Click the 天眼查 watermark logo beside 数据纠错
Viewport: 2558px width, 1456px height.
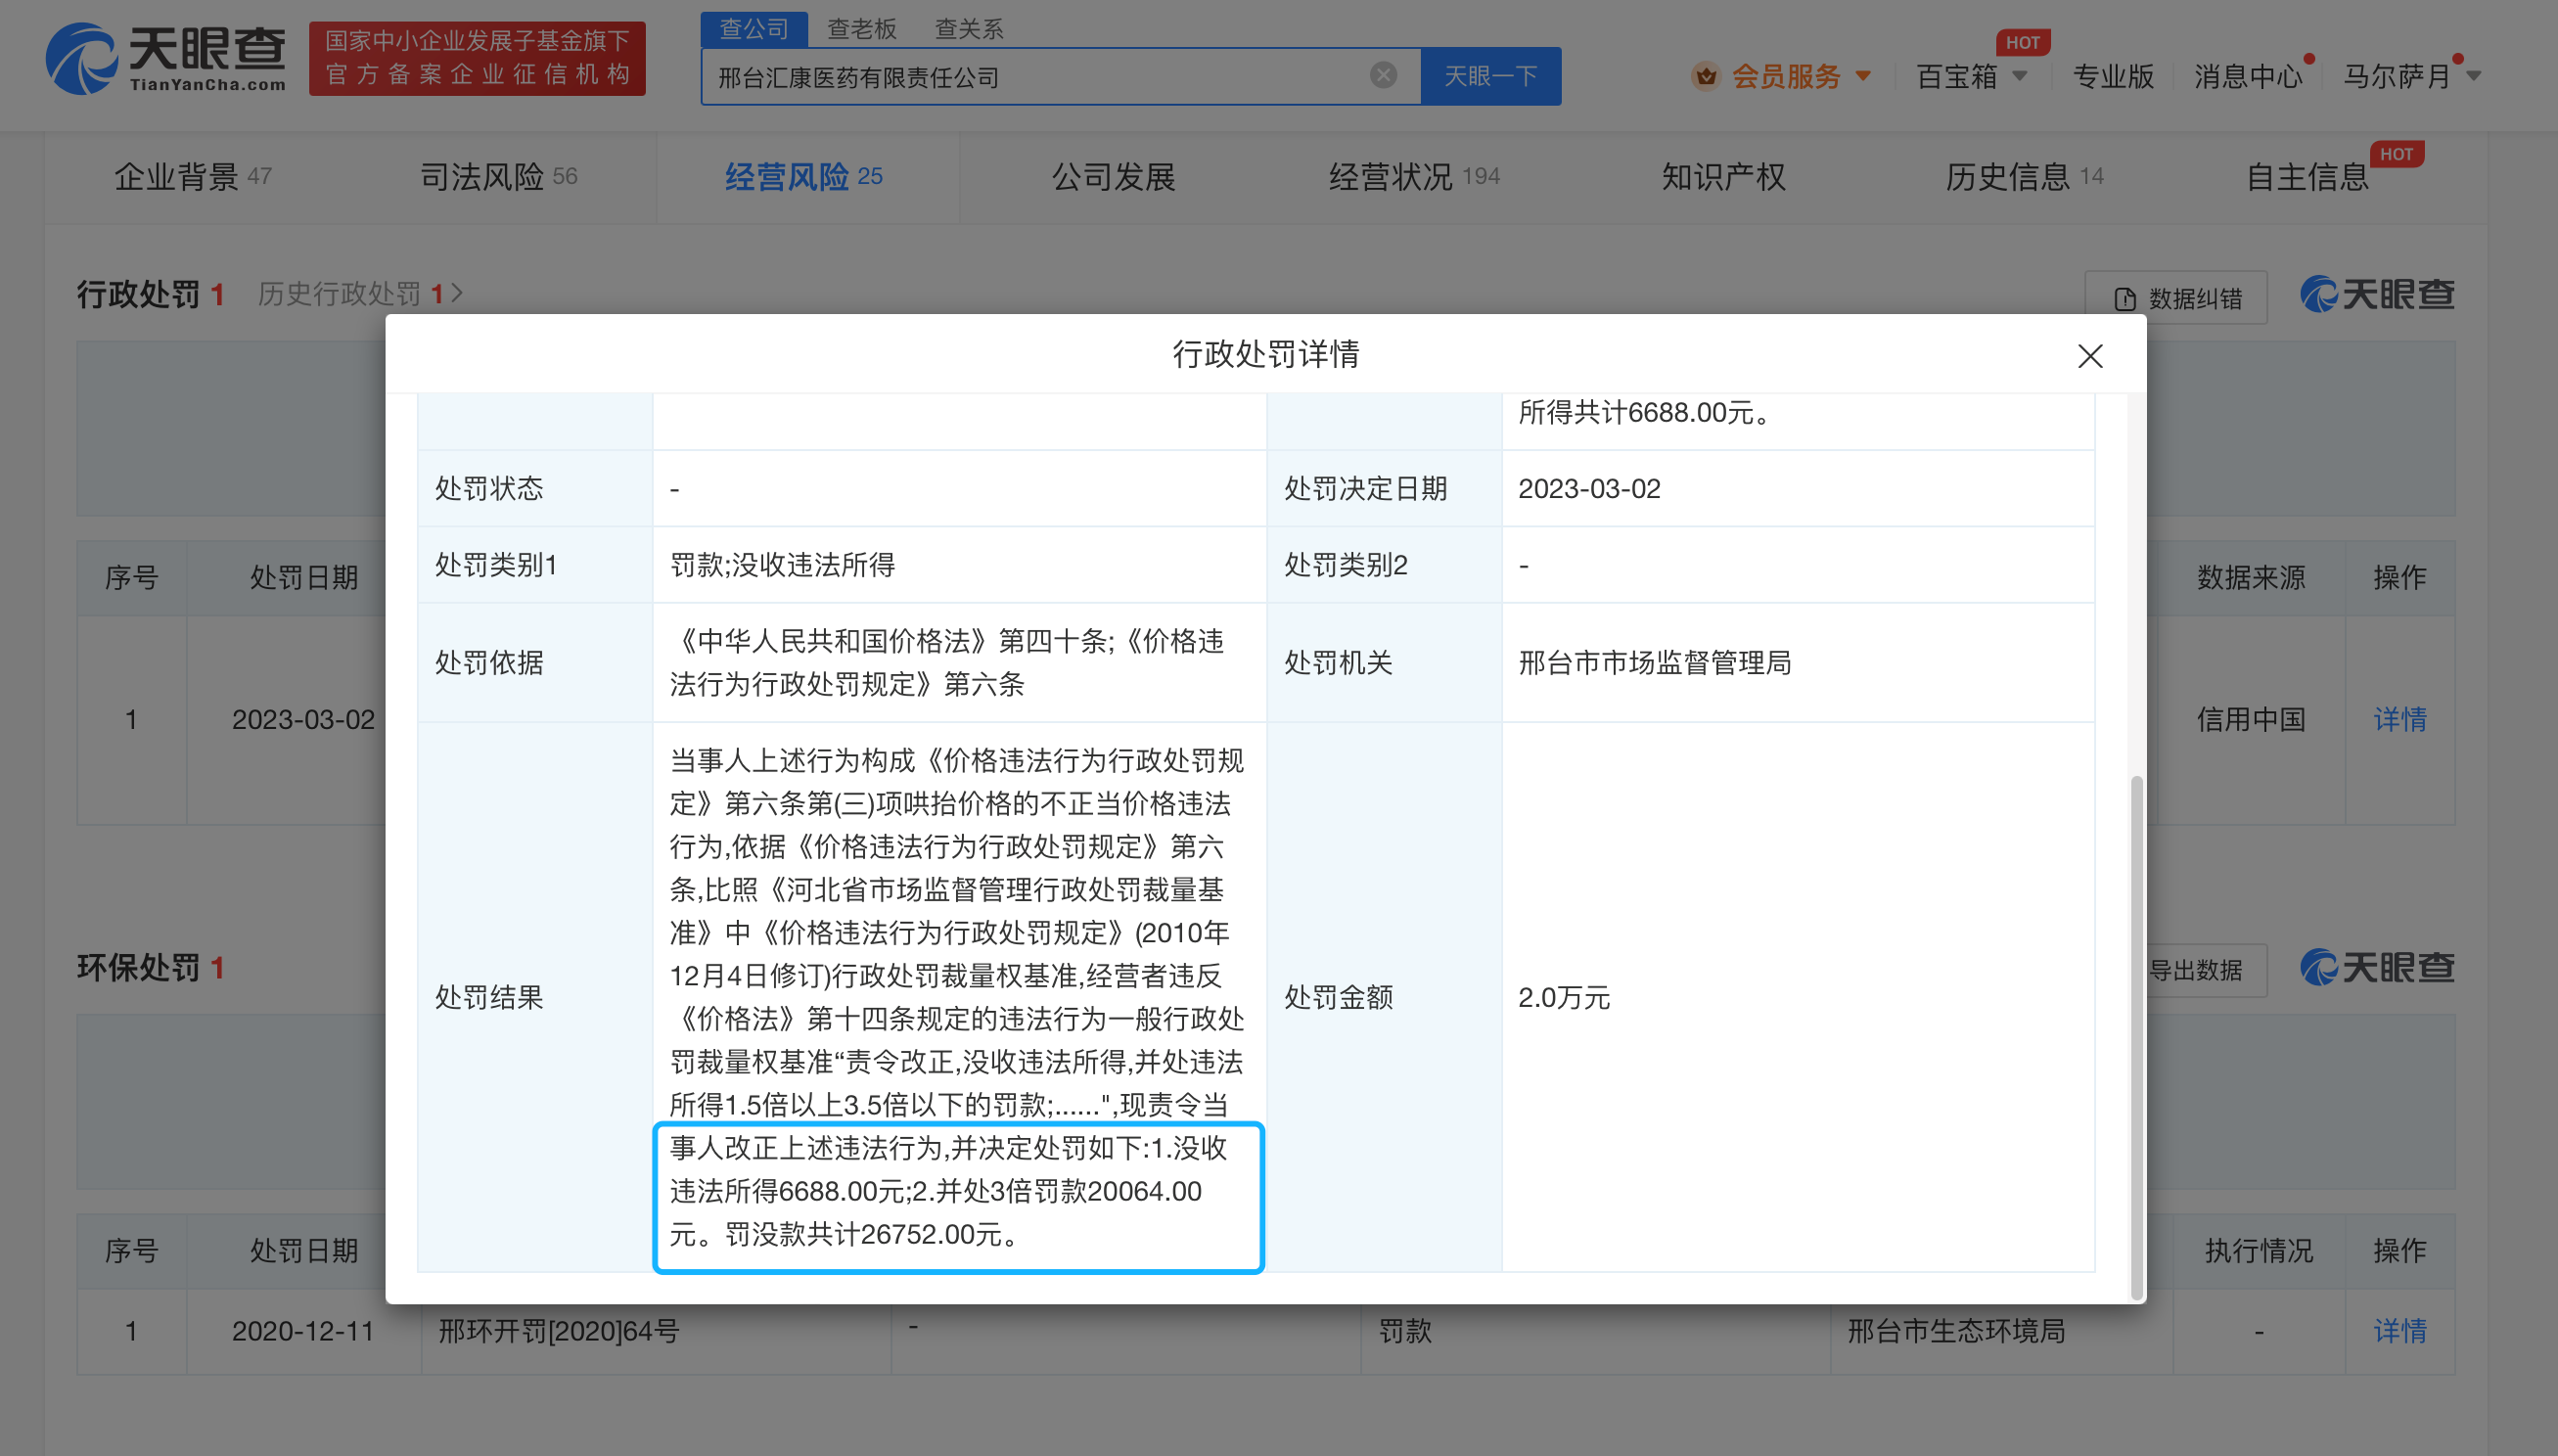2377,295
